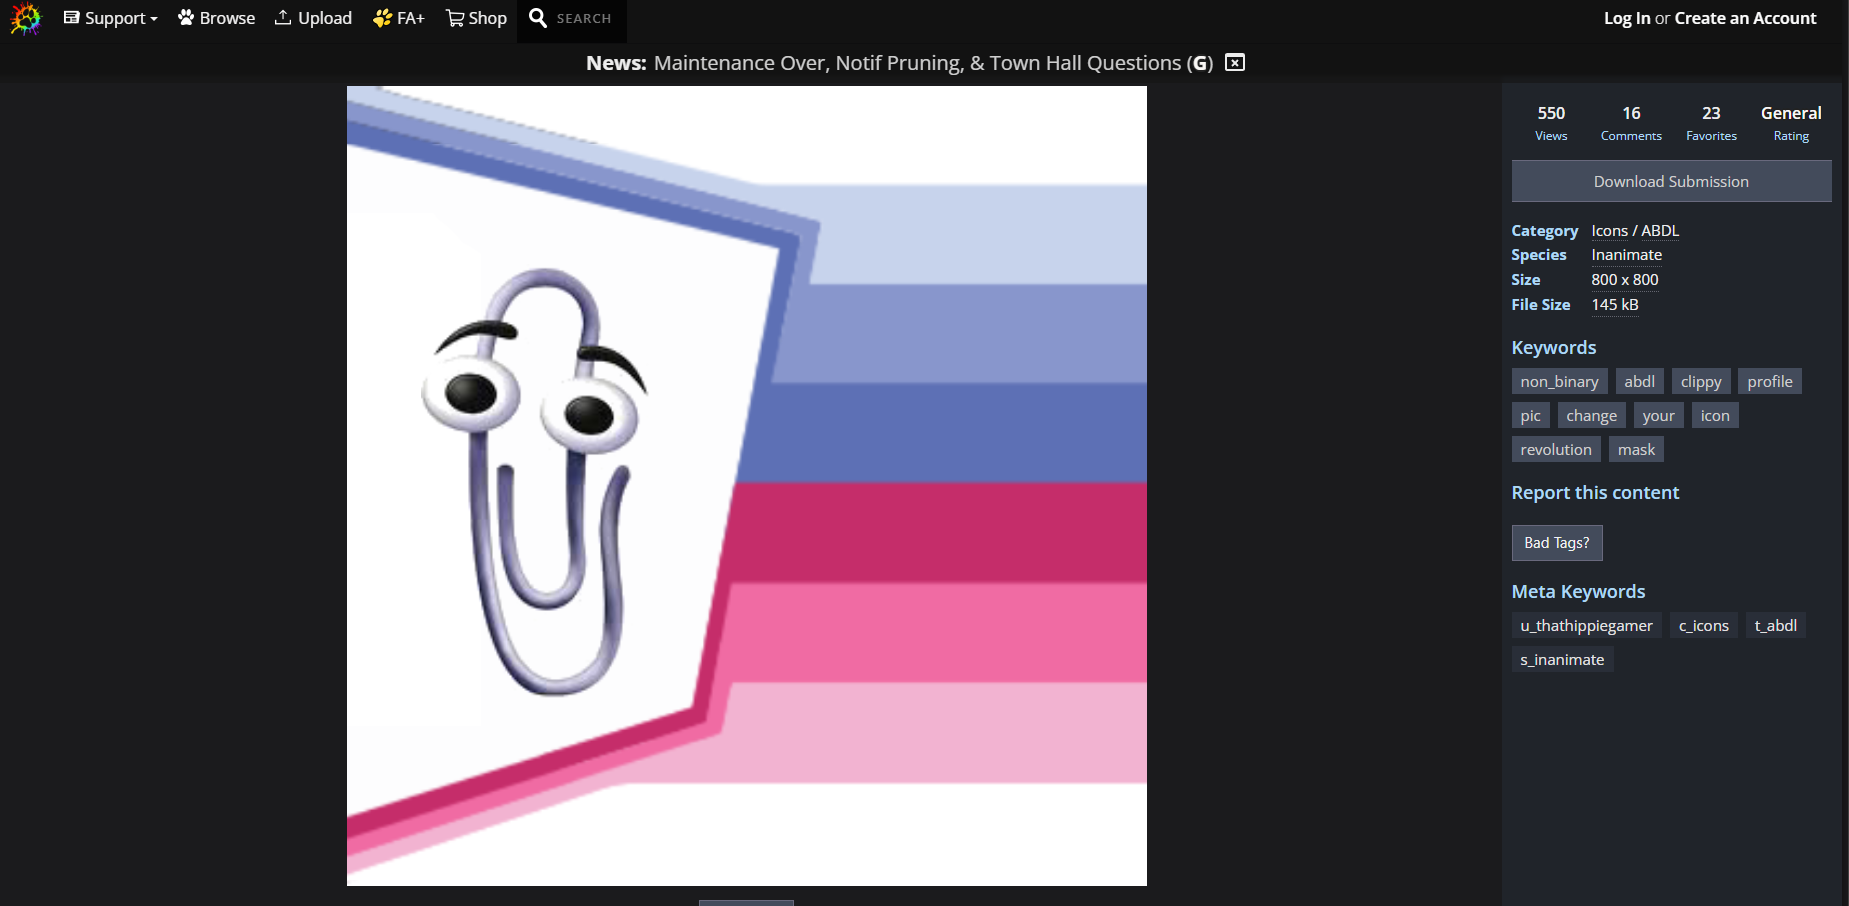Click the Shop cart icon
This screenshot has width=1849, height=906.
coord(455,18)
